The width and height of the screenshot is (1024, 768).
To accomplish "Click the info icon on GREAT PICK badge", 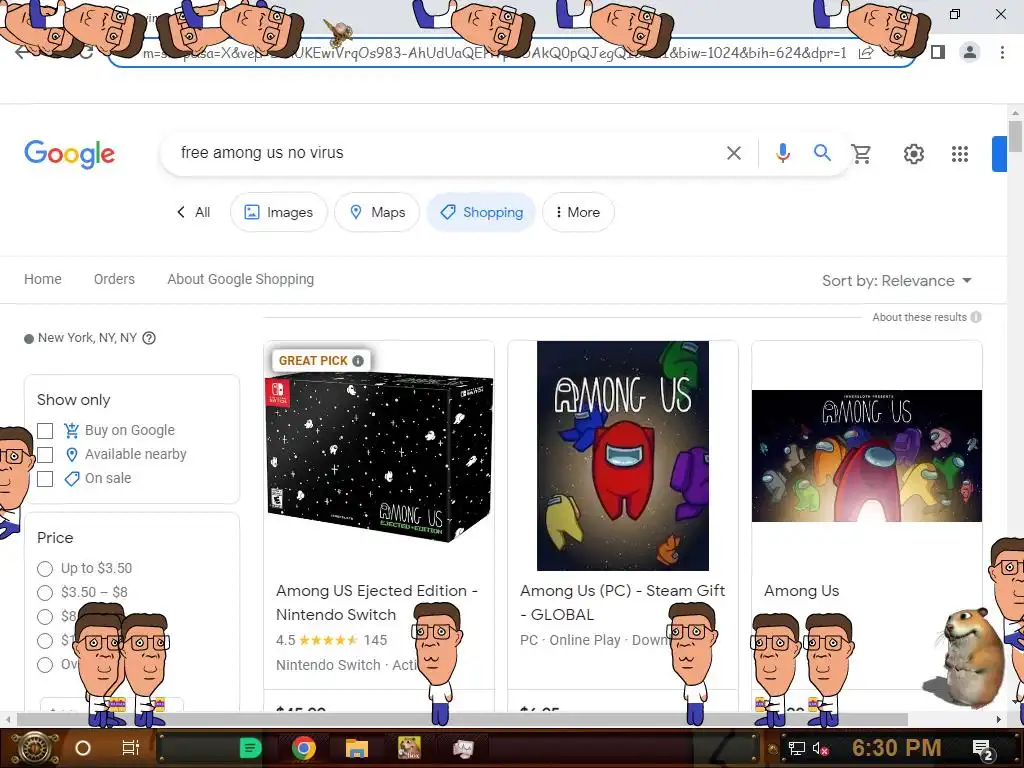I will [x=358, y=360].
